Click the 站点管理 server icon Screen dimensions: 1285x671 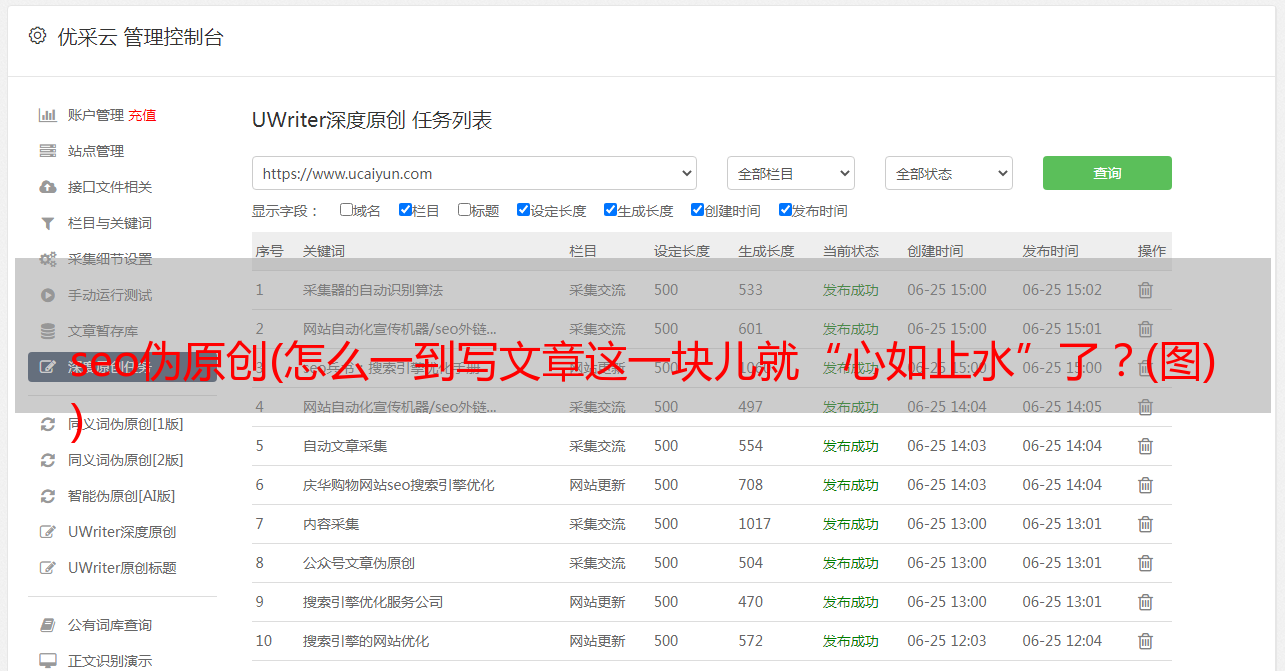tap(47, 151)
